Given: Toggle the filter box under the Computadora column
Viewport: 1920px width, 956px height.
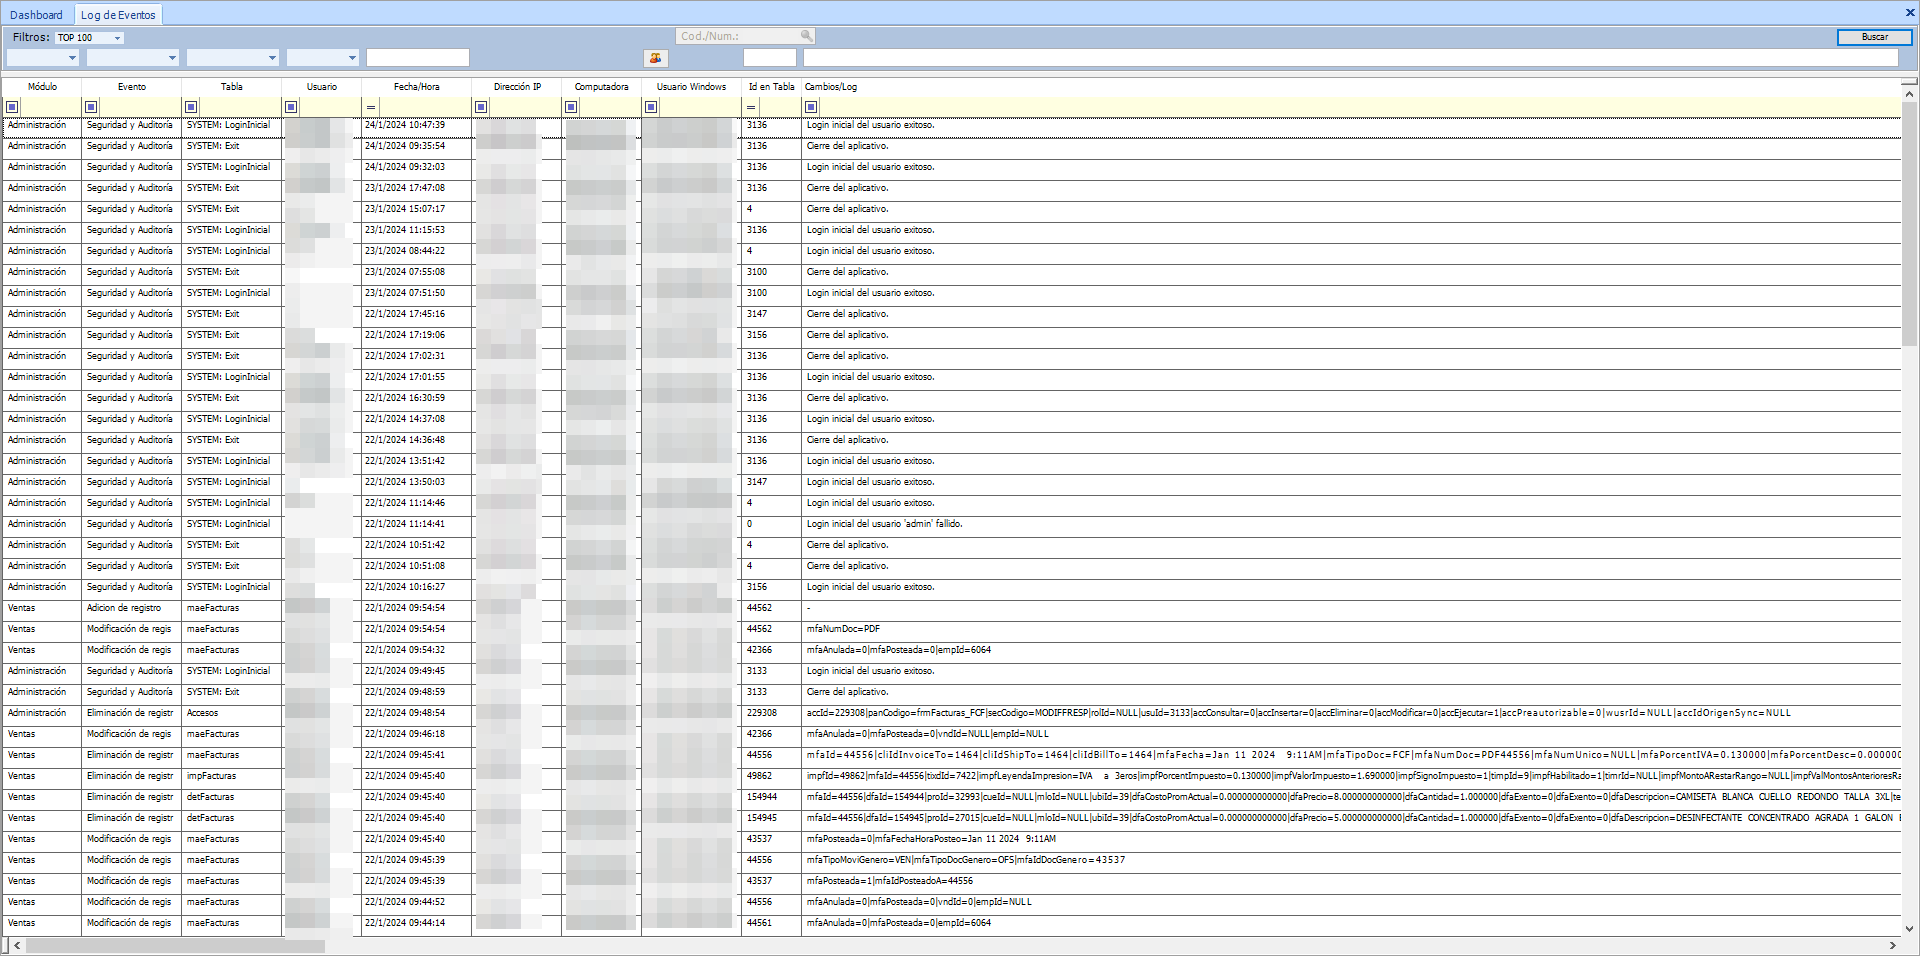Looking at the screenshot, I should [571, 106].
